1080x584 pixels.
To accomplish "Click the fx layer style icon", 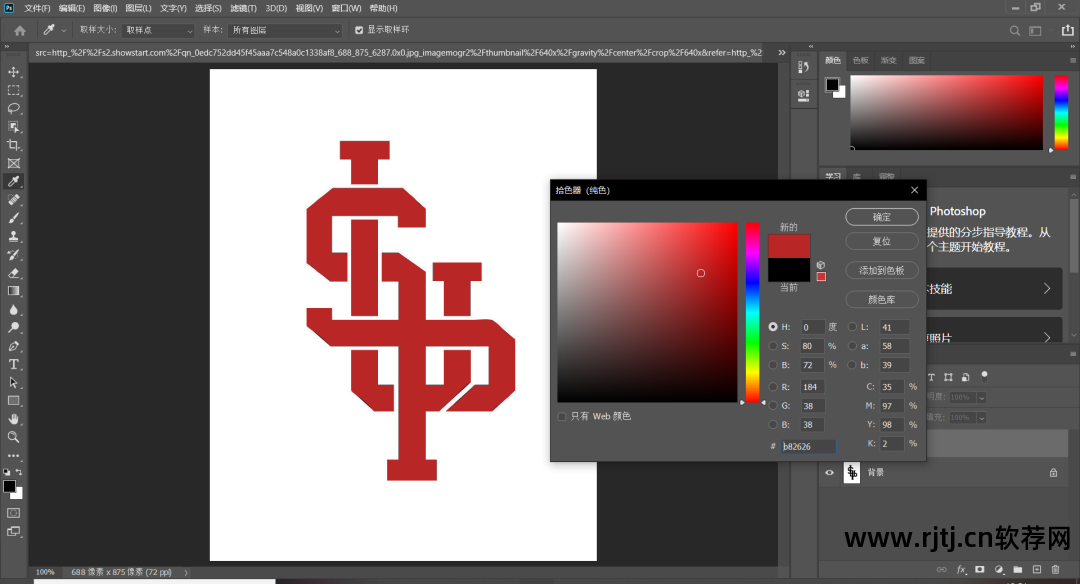I will point(961,570).
